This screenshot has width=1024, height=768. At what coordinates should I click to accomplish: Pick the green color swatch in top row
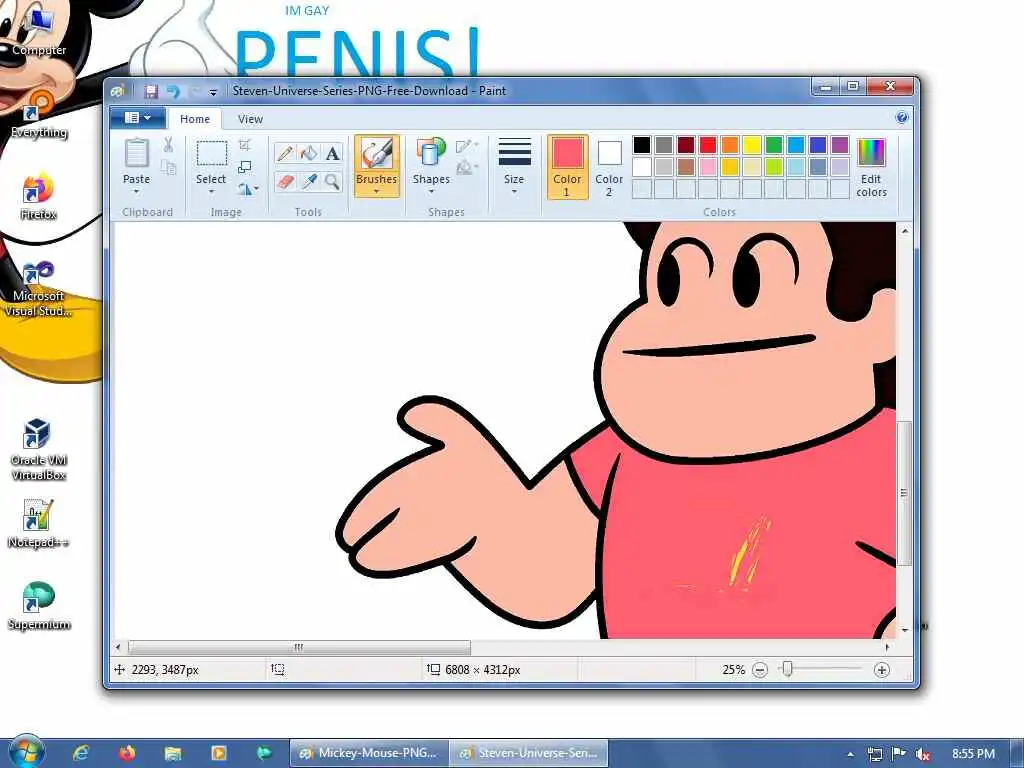(774, 144)
